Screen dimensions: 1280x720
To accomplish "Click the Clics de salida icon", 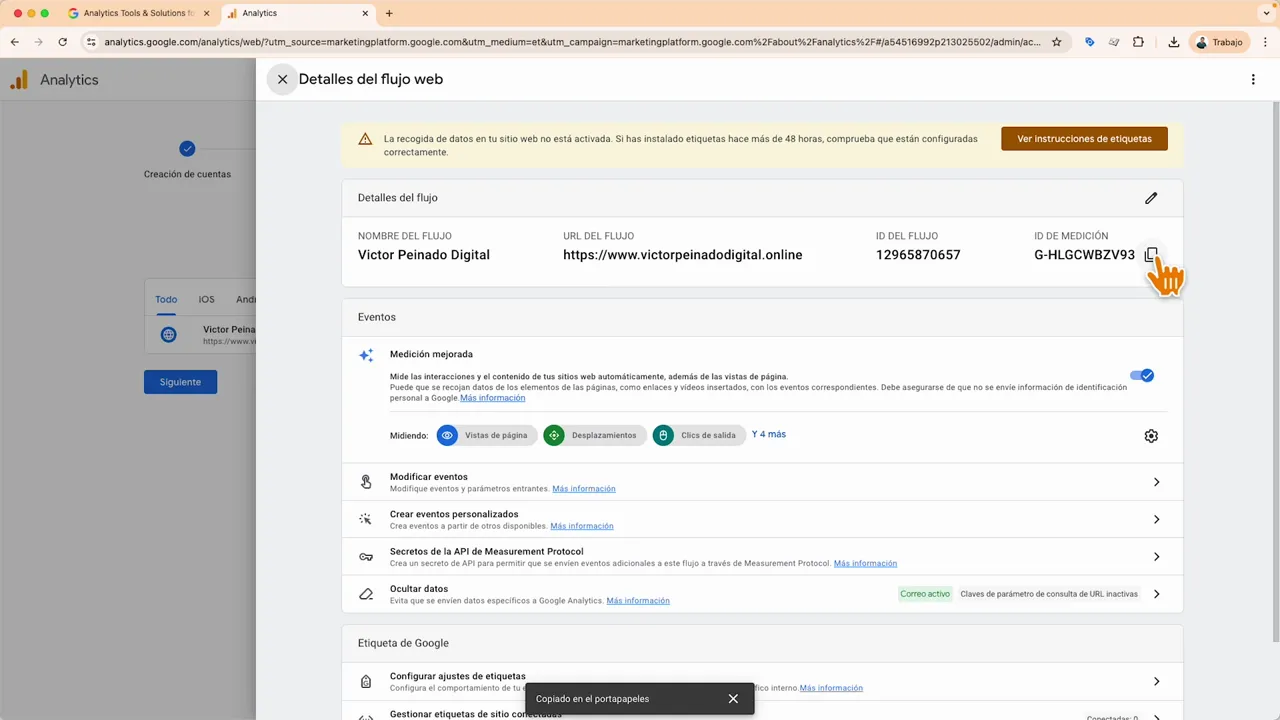I will [663, 435].
